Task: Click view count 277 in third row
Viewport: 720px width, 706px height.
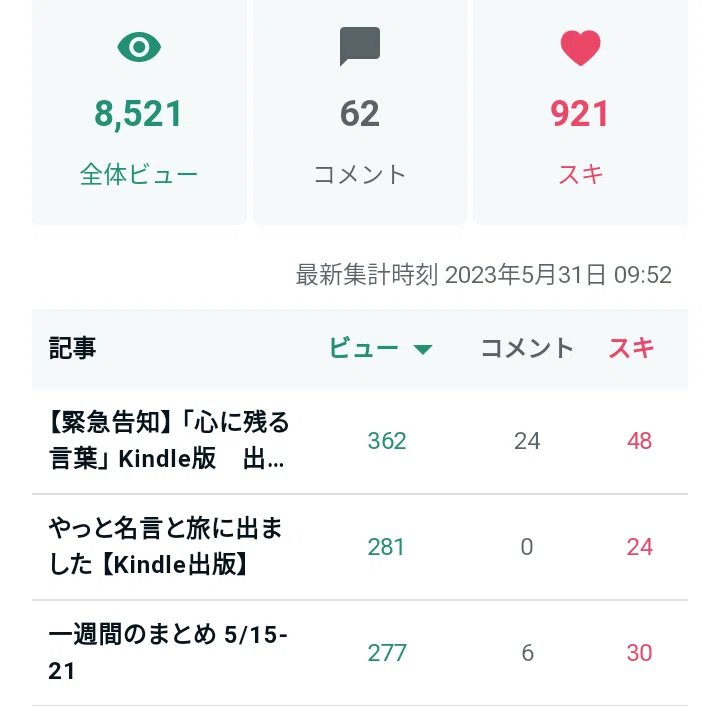Action: 387,653
